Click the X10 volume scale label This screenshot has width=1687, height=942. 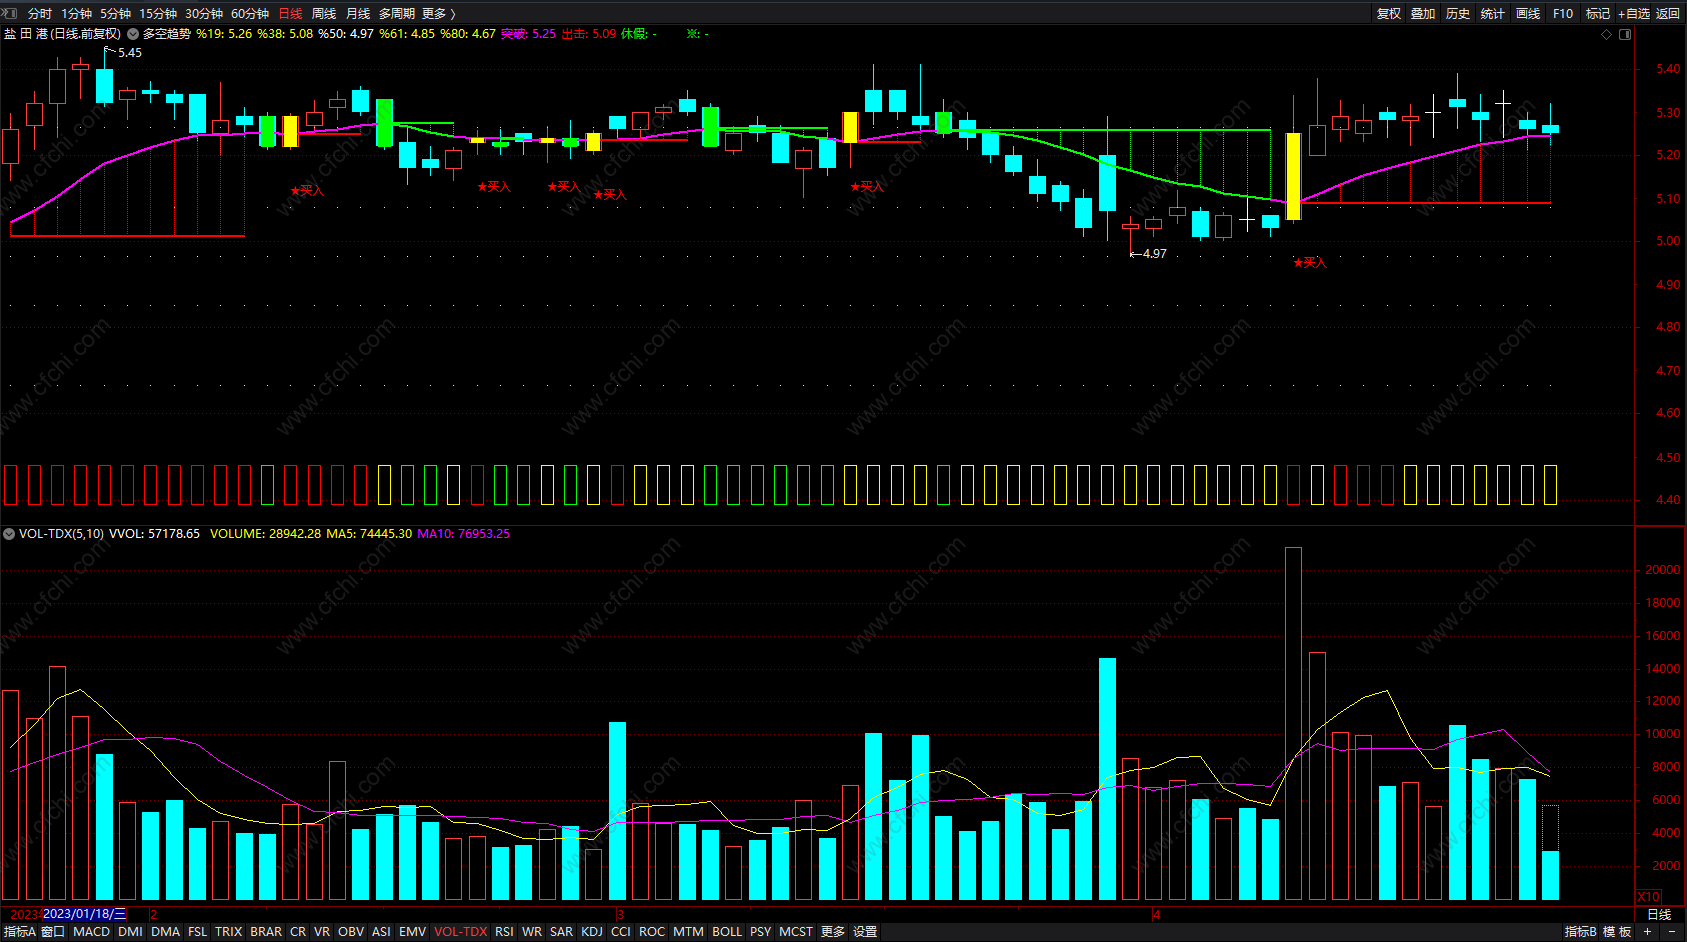[x=1648, y=897]
